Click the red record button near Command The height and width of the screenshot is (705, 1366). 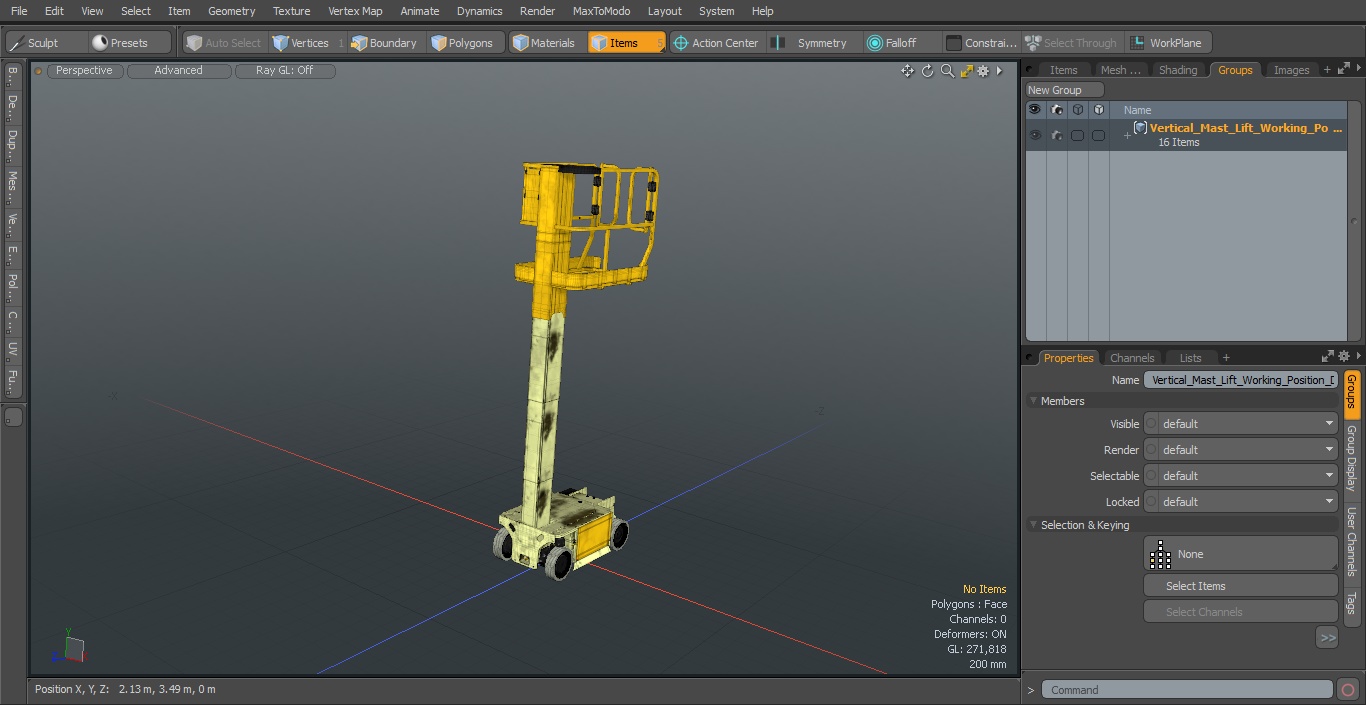point(1347,690)
